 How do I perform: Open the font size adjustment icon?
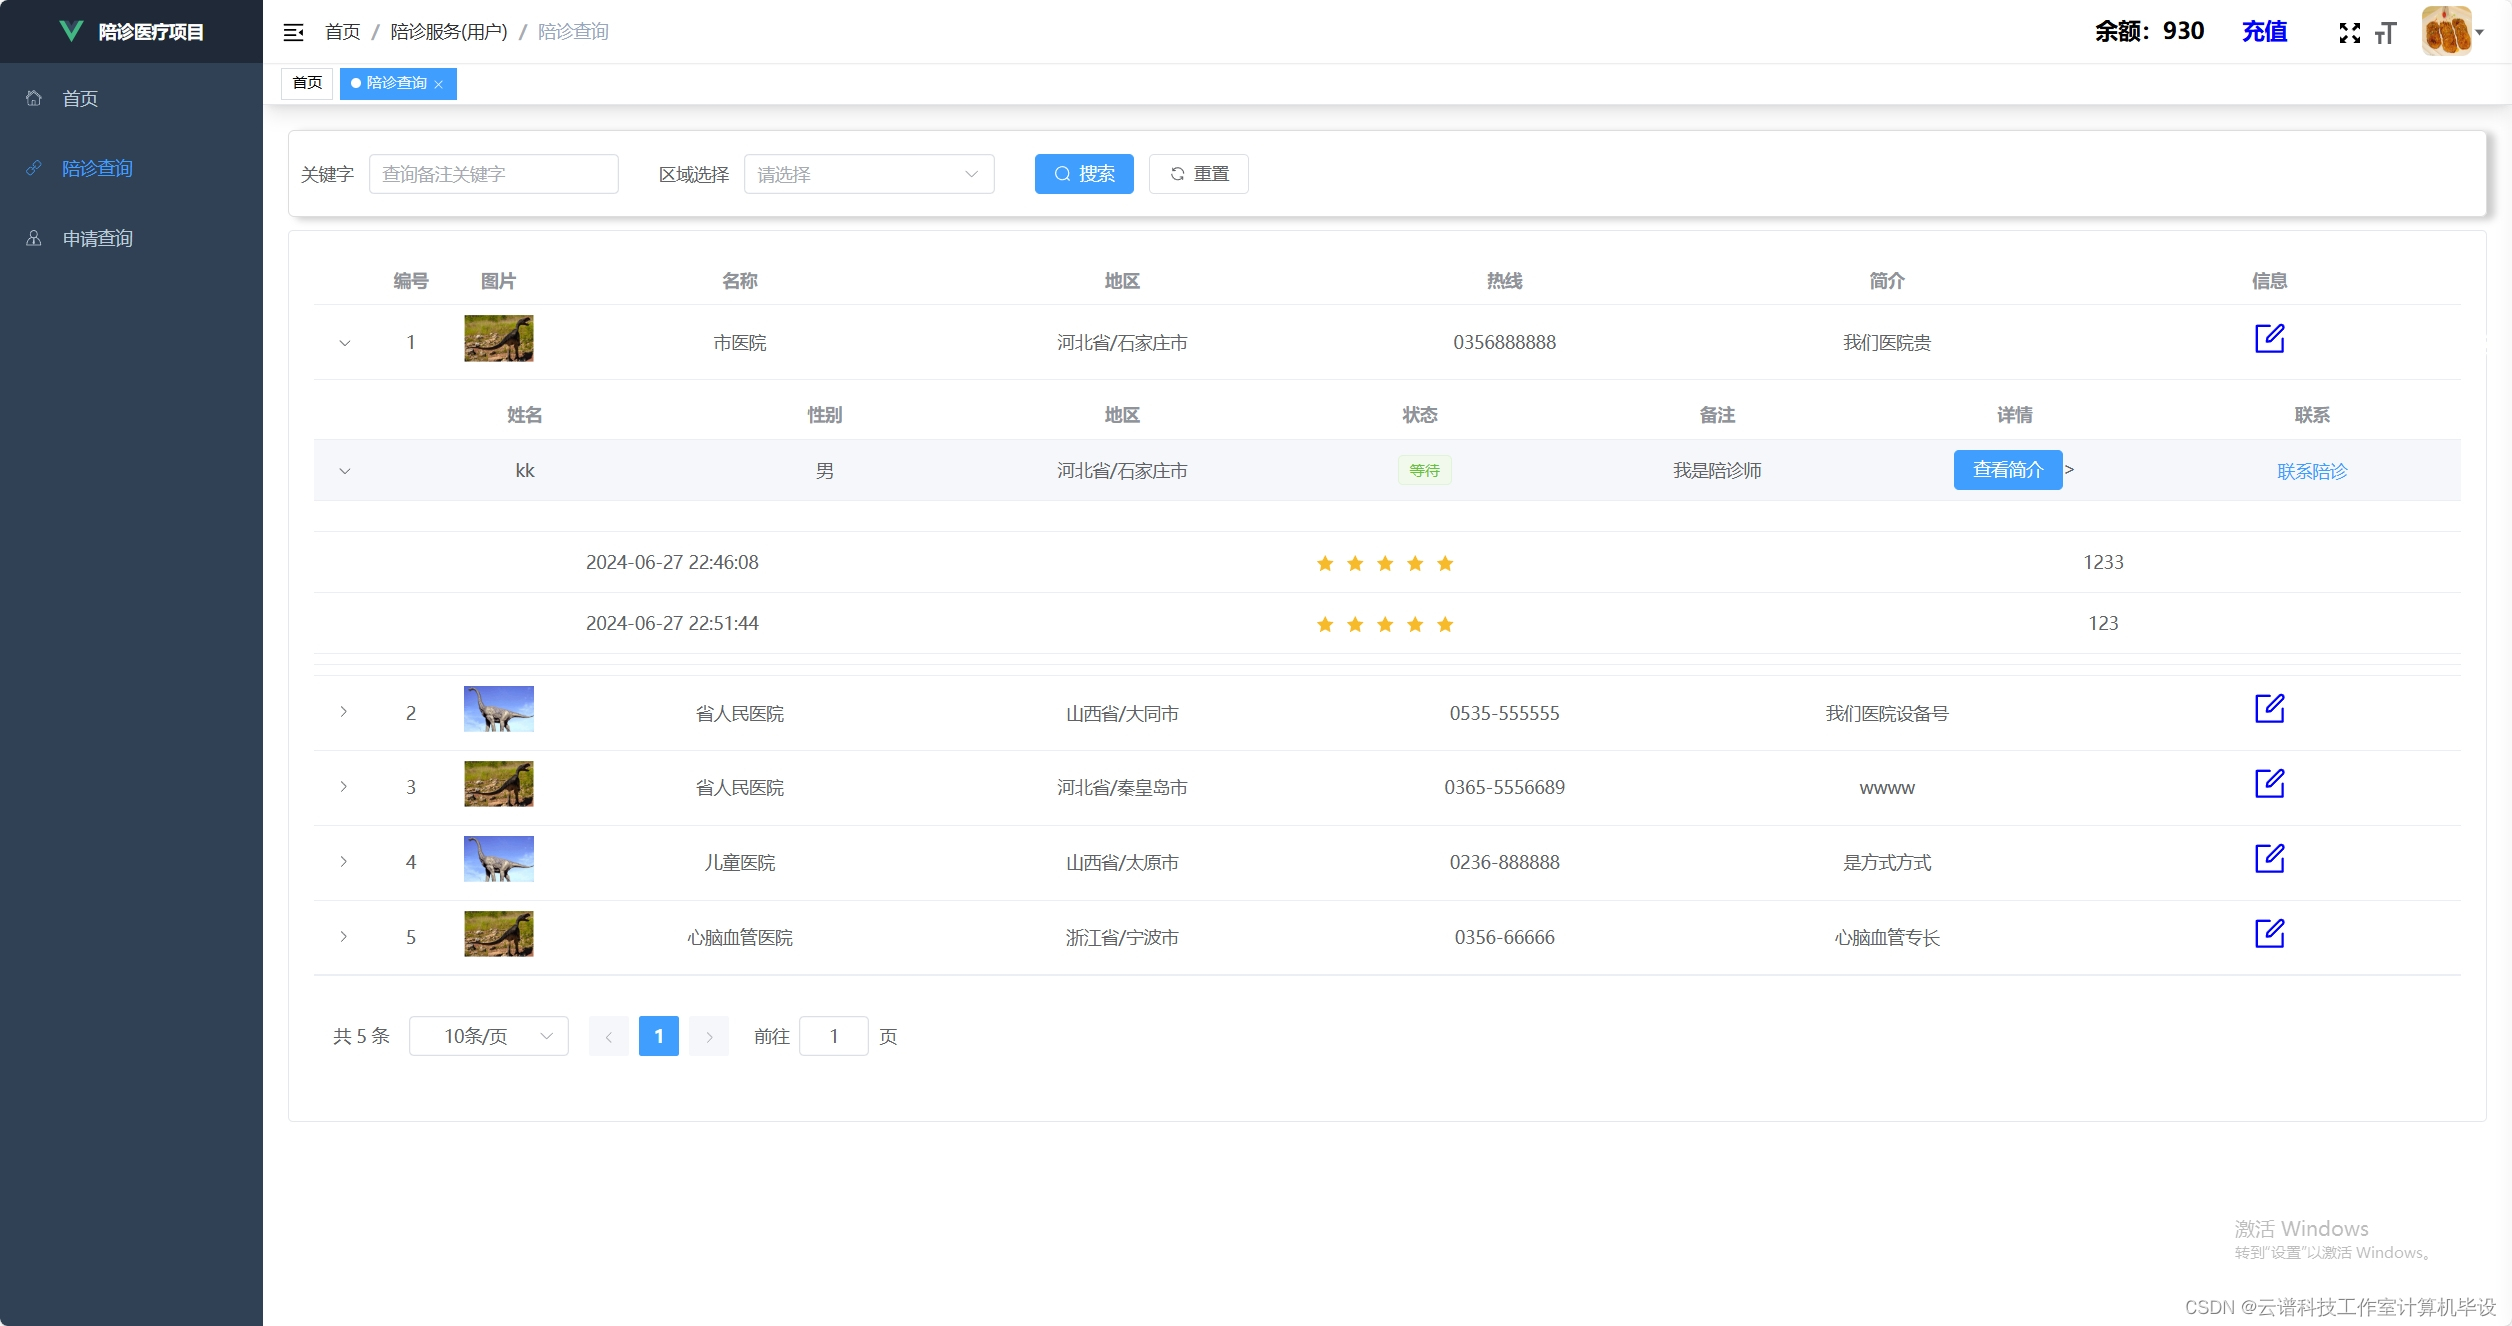pos(2385,33)
